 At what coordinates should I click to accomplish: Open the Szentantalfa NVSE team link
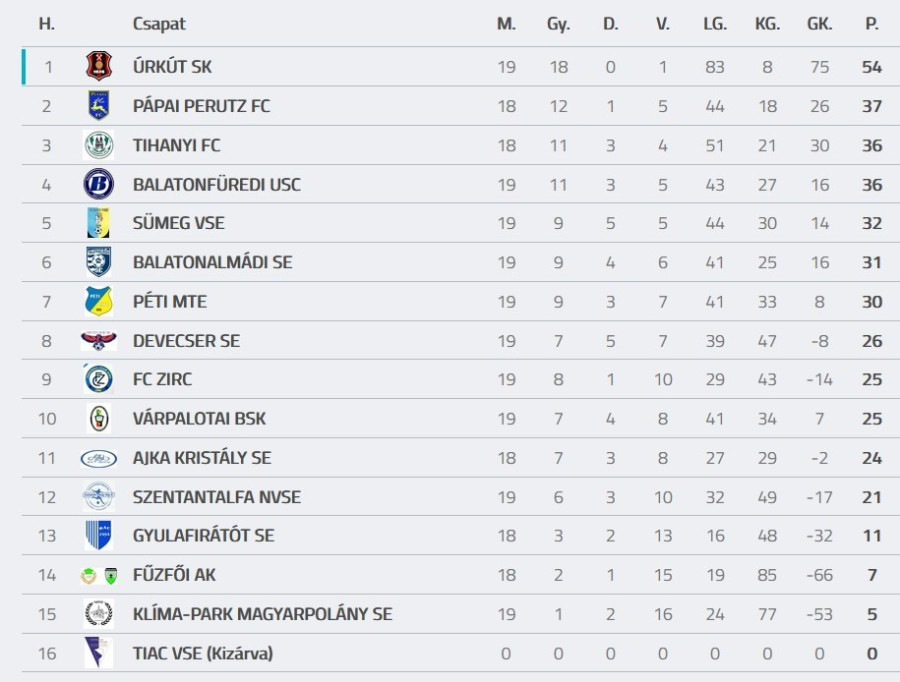tap(216, 497)
